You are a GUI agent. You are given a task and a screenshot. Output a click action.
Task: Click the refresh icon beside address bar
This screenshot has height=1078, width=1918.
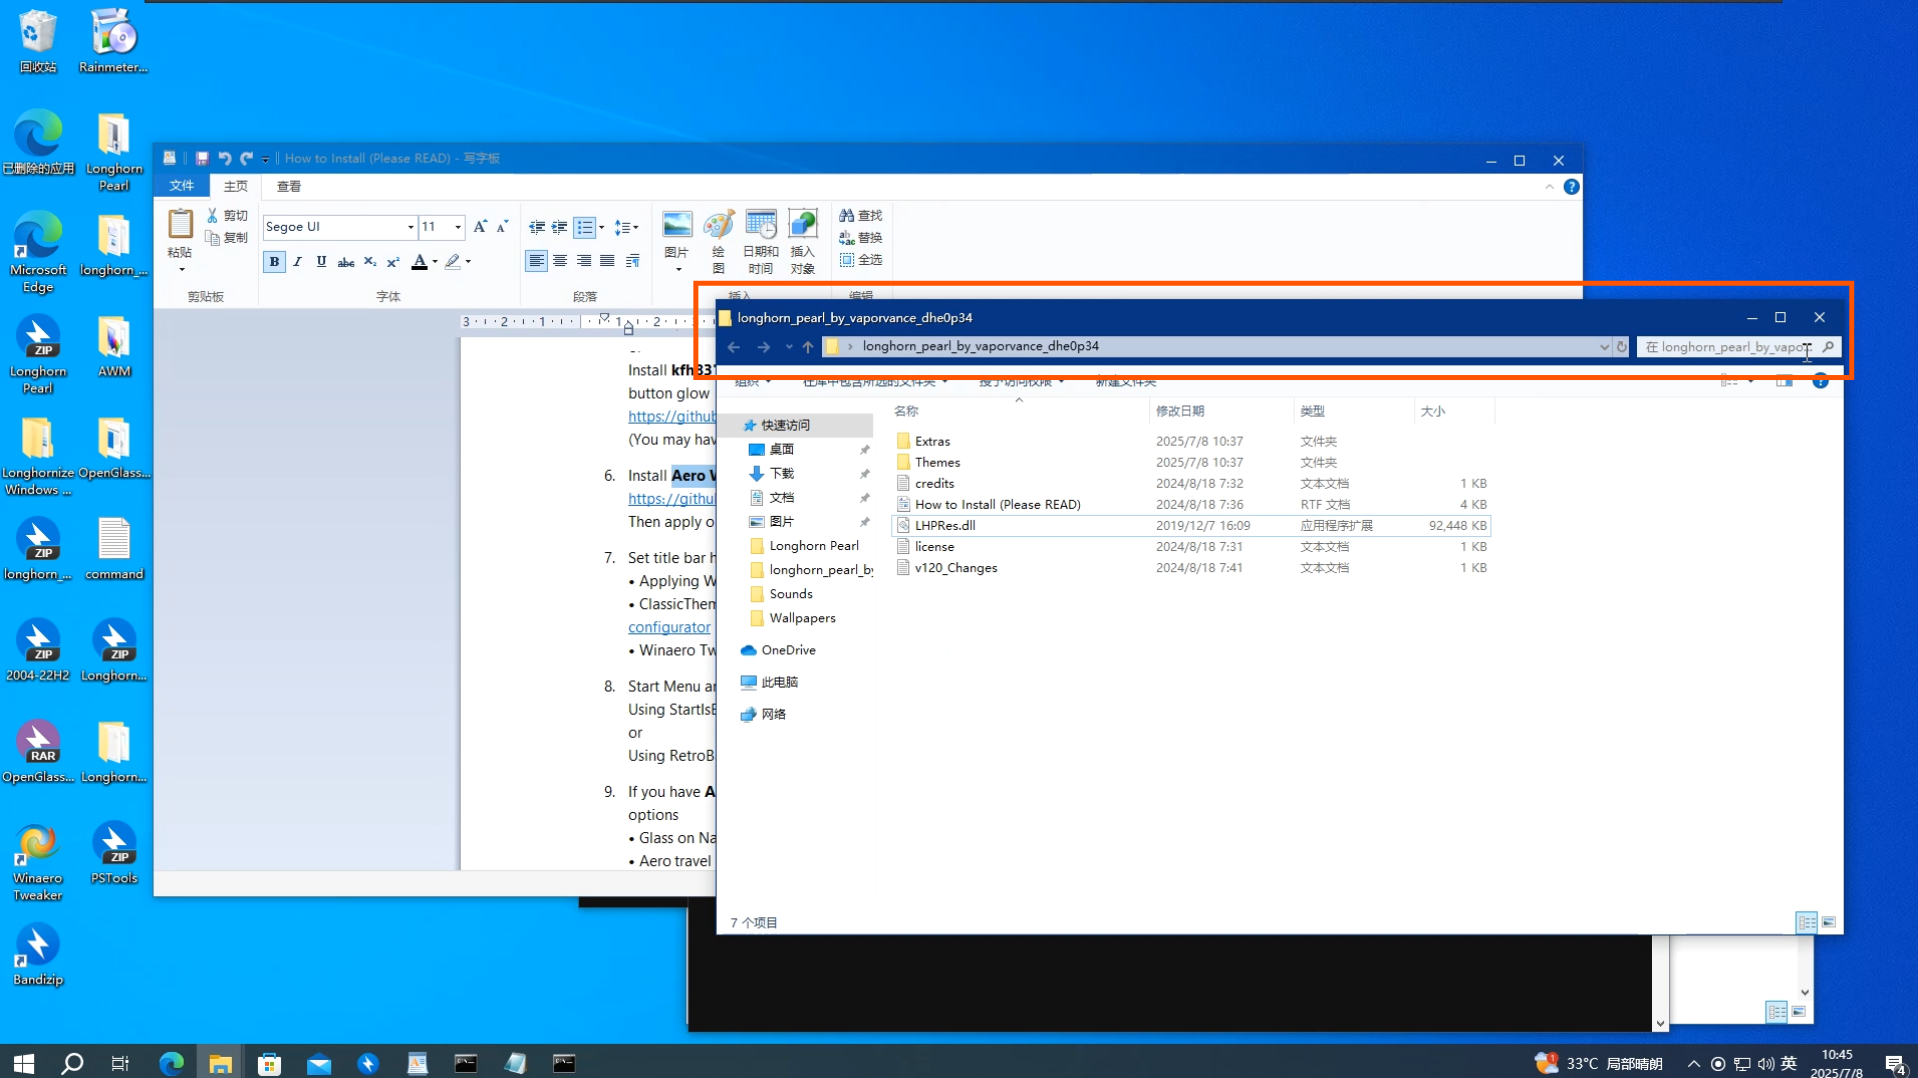(x=1621, y=347)
